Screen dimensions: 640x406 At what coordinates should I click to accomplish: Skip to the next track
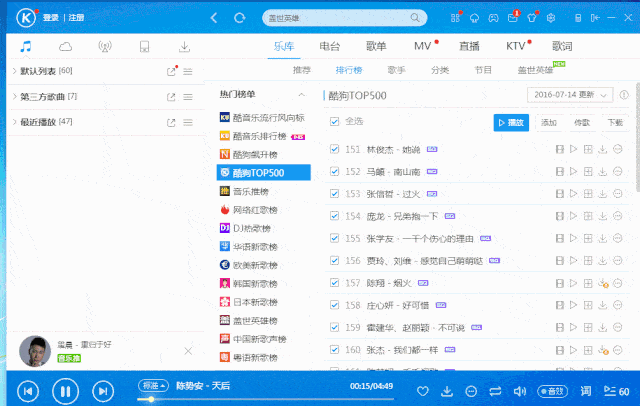103,391
